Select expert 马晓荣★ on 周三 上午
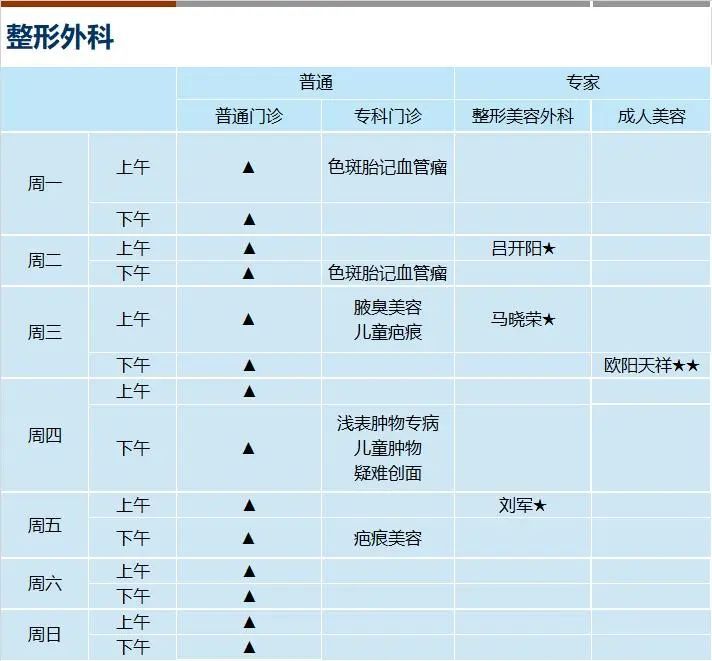This screenshot has width=712, height=661. tap(523, 320)
